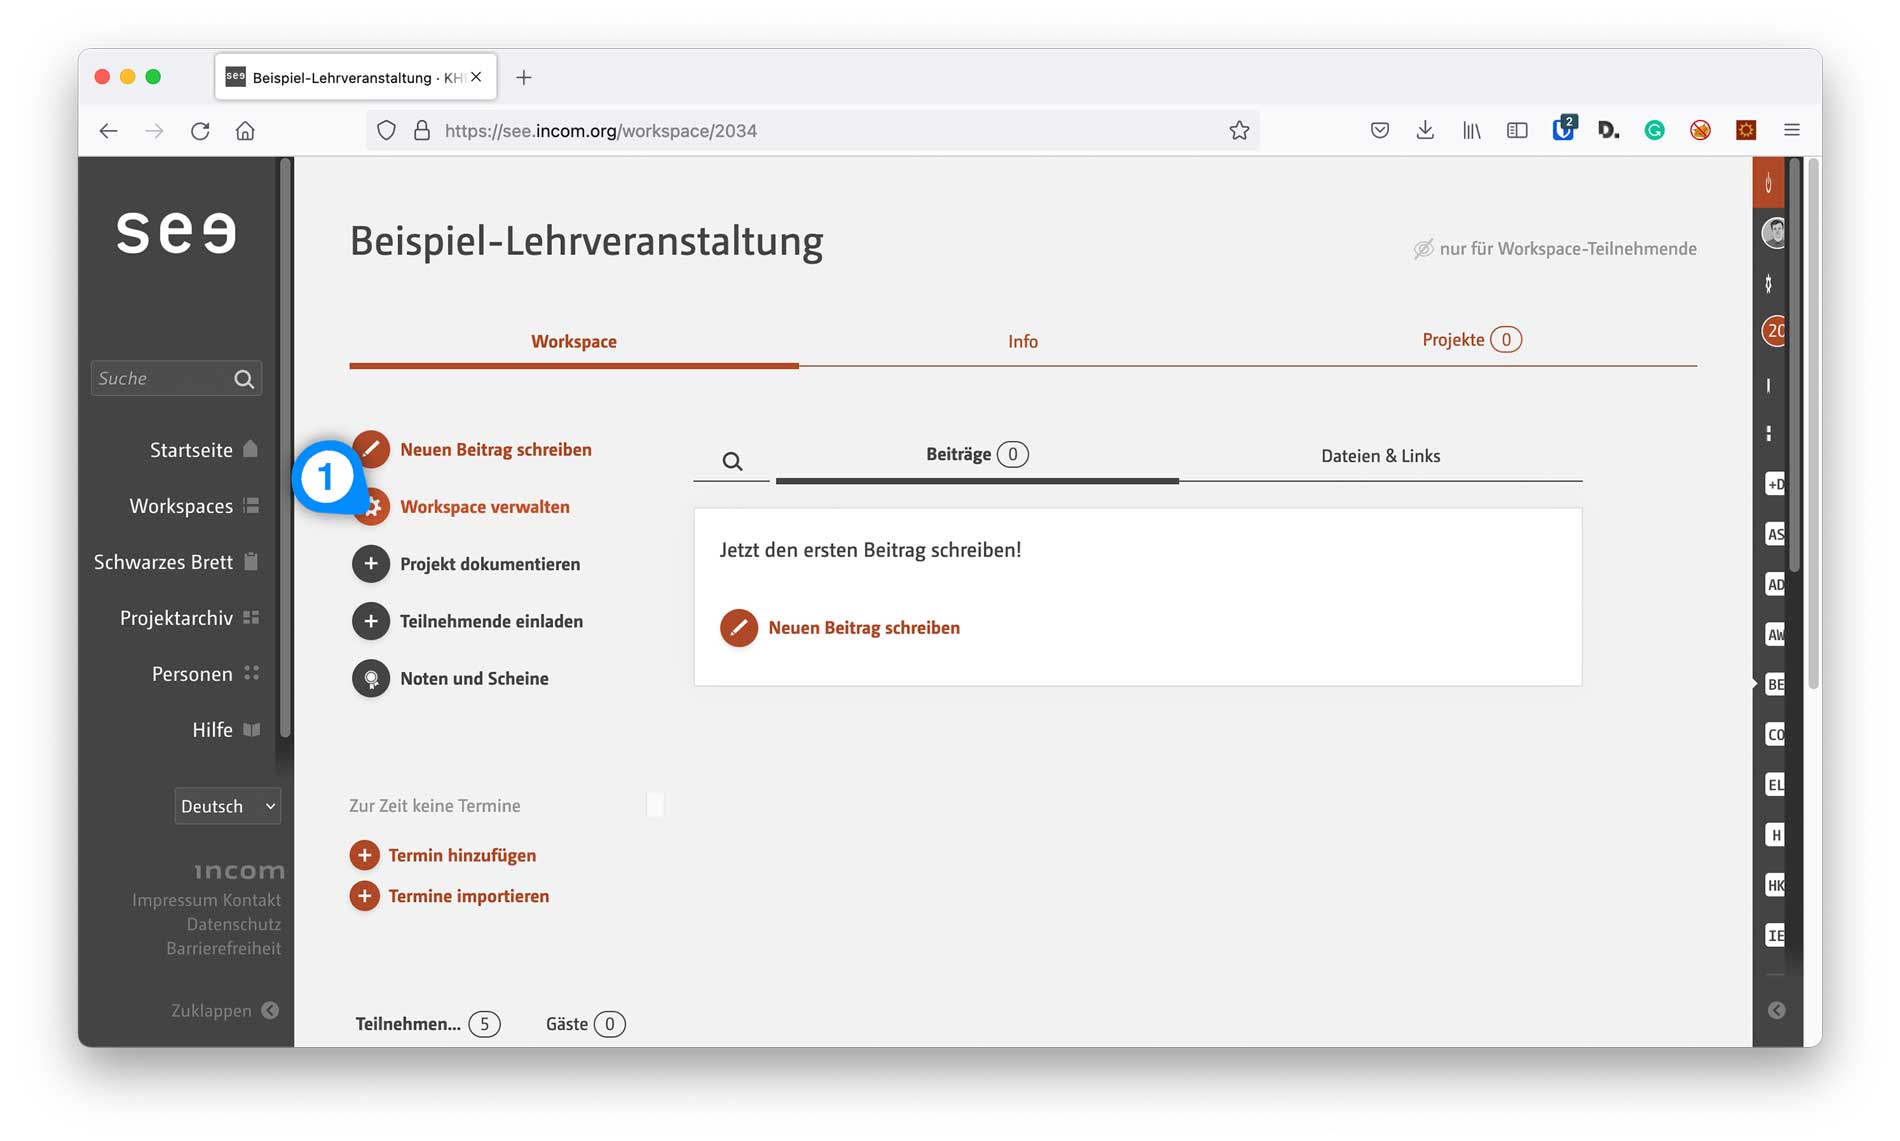Click the plus icon for Projekt dokumentieren

(371, 564)
